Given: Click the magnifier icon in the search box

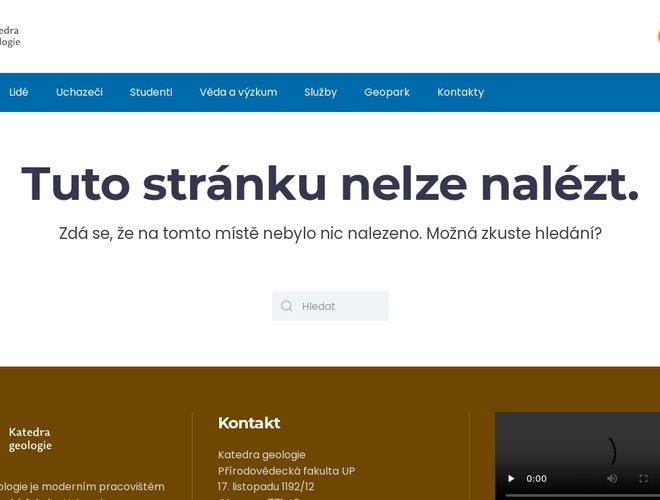Looking at the screenshot, I should [287, 306].
